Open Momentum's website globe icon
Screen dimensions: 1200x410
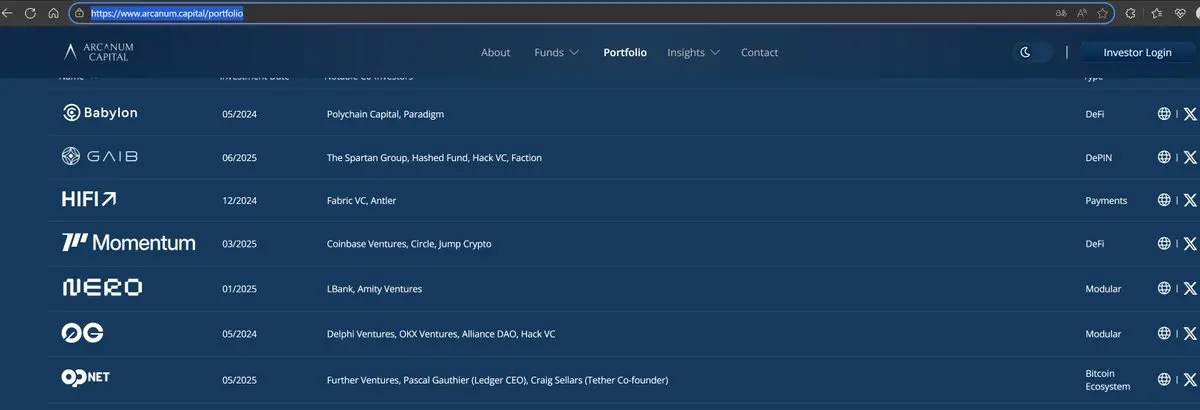[1164, 243]
